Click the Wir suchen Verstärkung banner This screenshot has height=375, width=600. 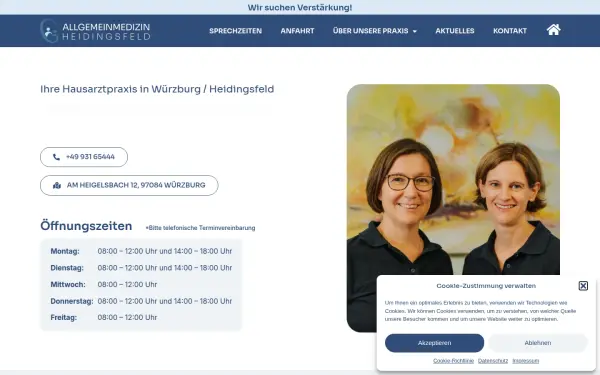click(300, 8)
